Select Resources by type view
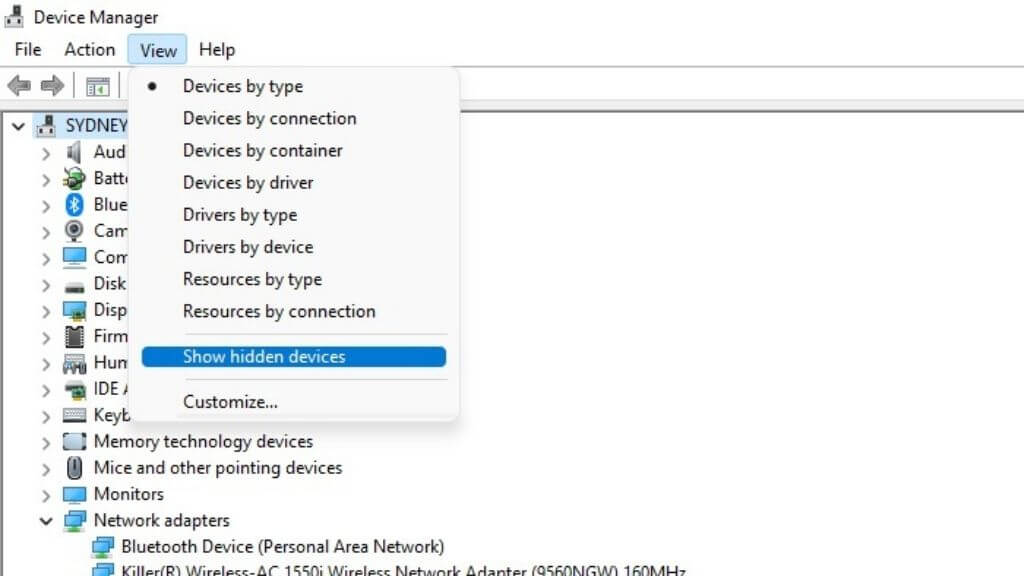Image resolution: width=1024 pixels, height=576 pixels. tap(252, 279)
